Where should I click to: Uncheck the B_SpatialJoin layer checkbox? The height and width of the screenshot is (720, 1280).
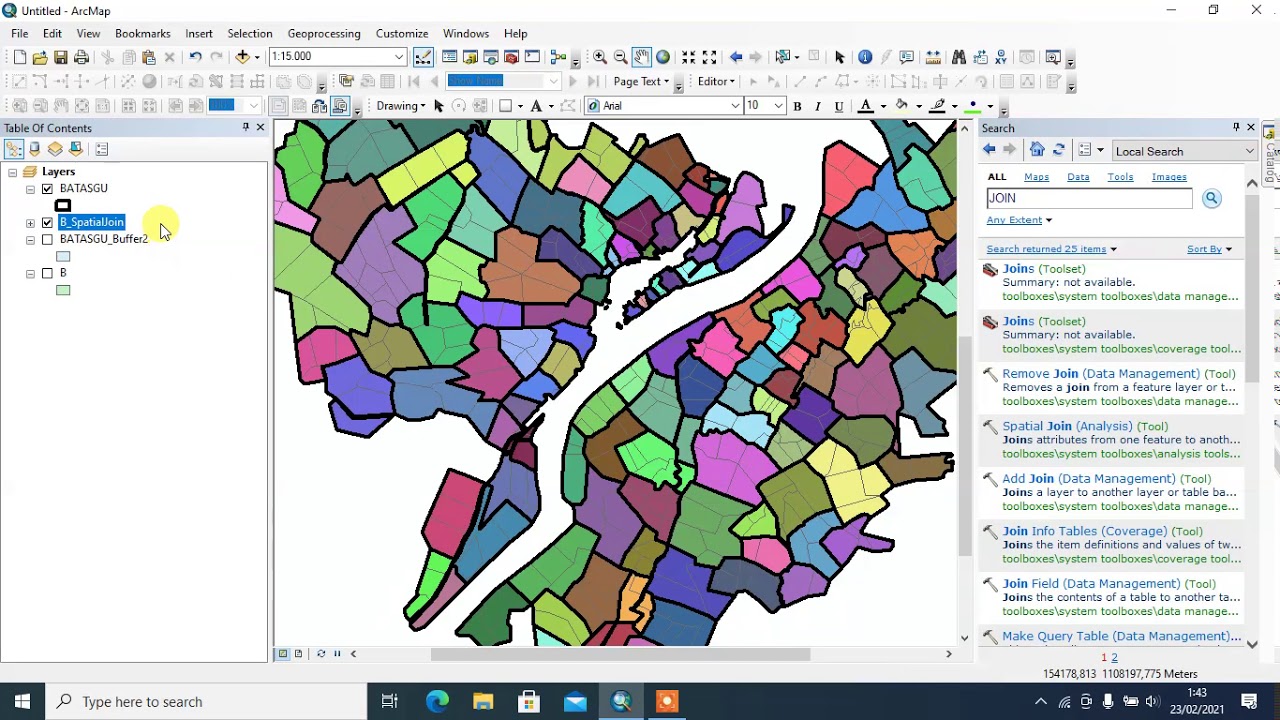47,223
